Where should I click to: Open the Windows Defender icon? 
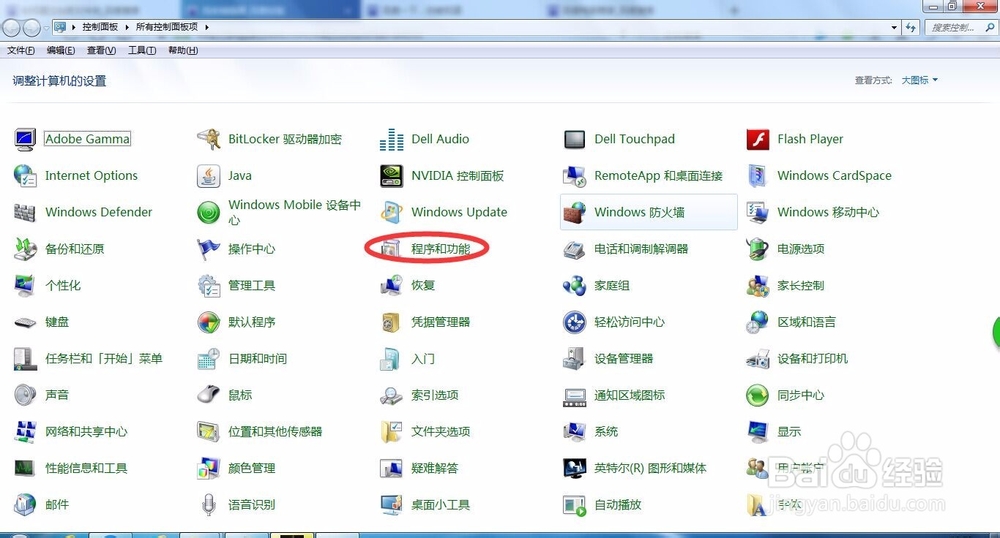tap(25, 212)
